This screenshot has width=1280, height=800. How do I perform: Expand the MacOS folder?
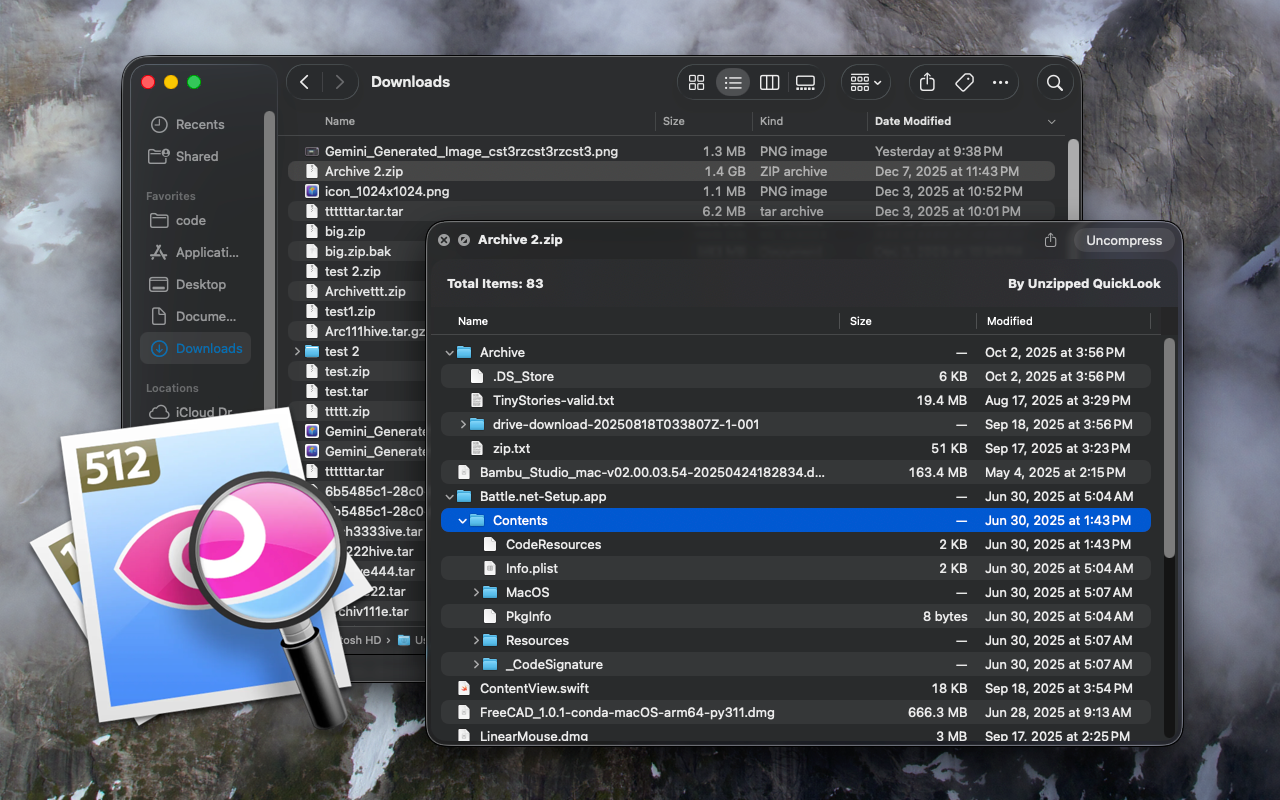(x=476, y=592)
